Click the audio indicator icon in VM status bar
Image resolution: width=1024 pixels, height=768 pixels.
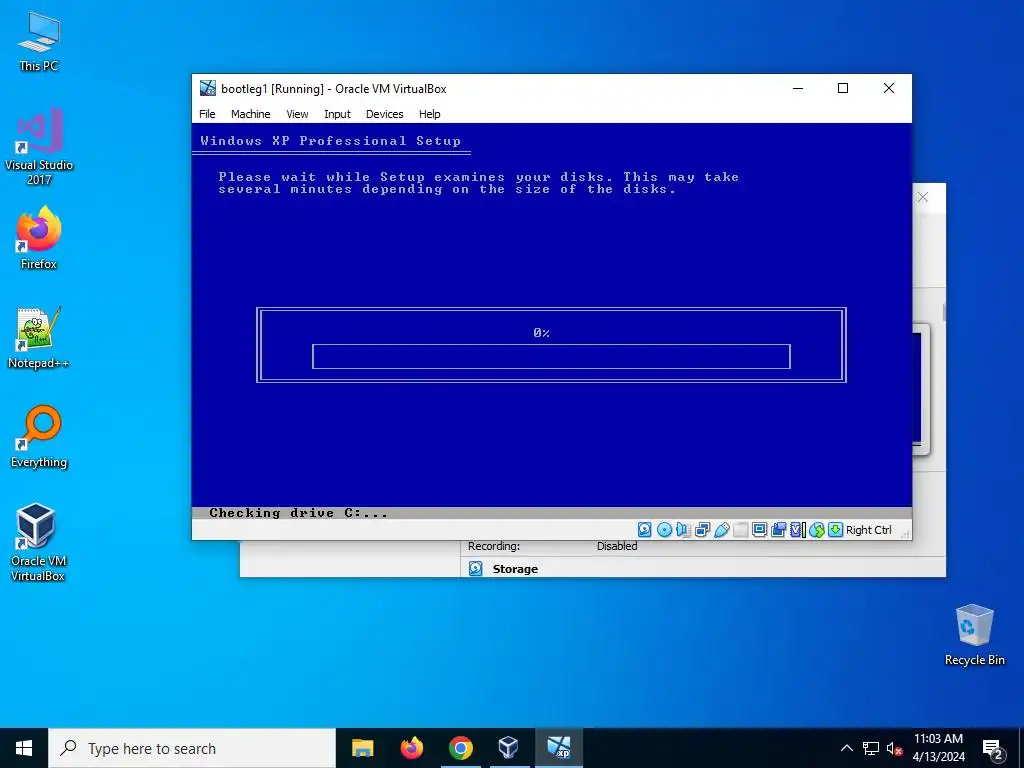tap(683, 530)
